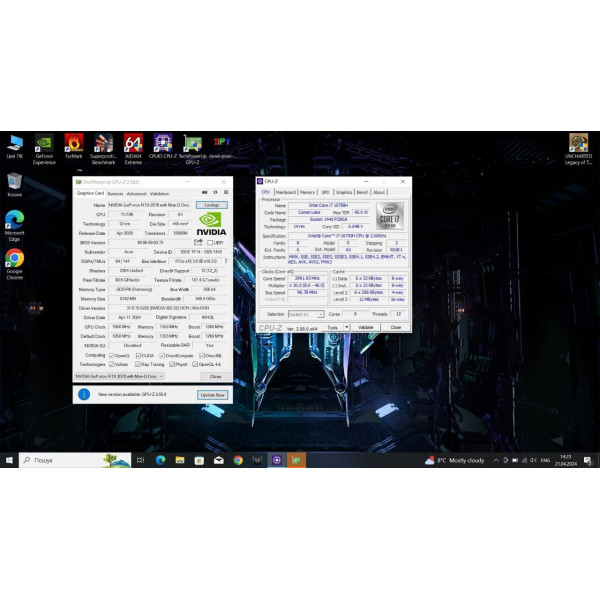Switch to CPU-Z via its taskbar icon
600x600 pixels.
point(277,460)
